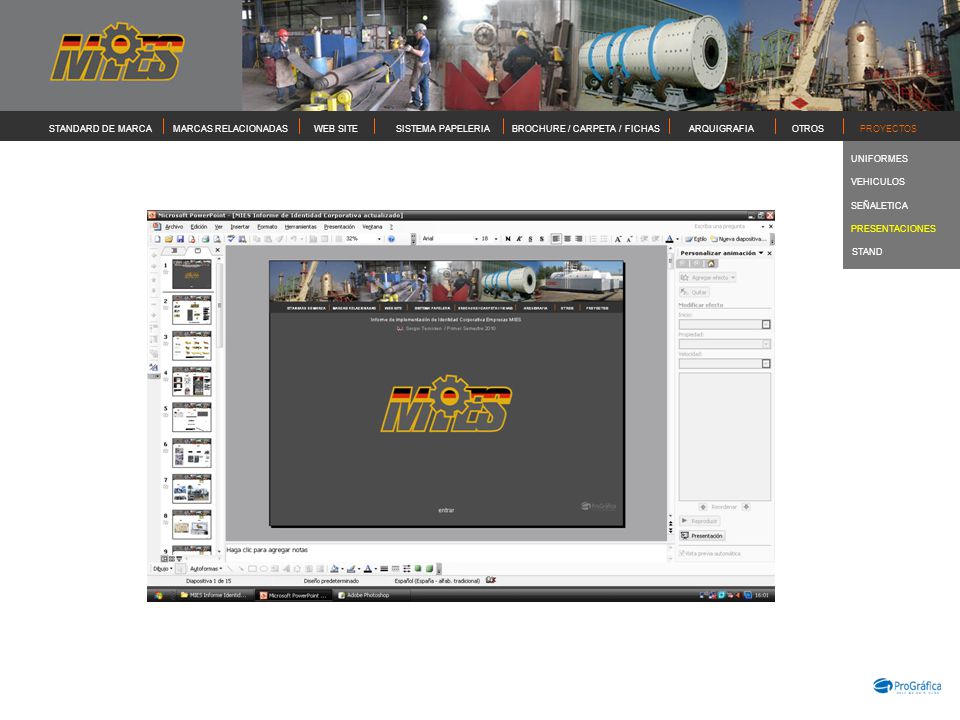Click the Line color icon in drawing toolbar
This screenshot has height=720, width=960.
click(351, 569)
